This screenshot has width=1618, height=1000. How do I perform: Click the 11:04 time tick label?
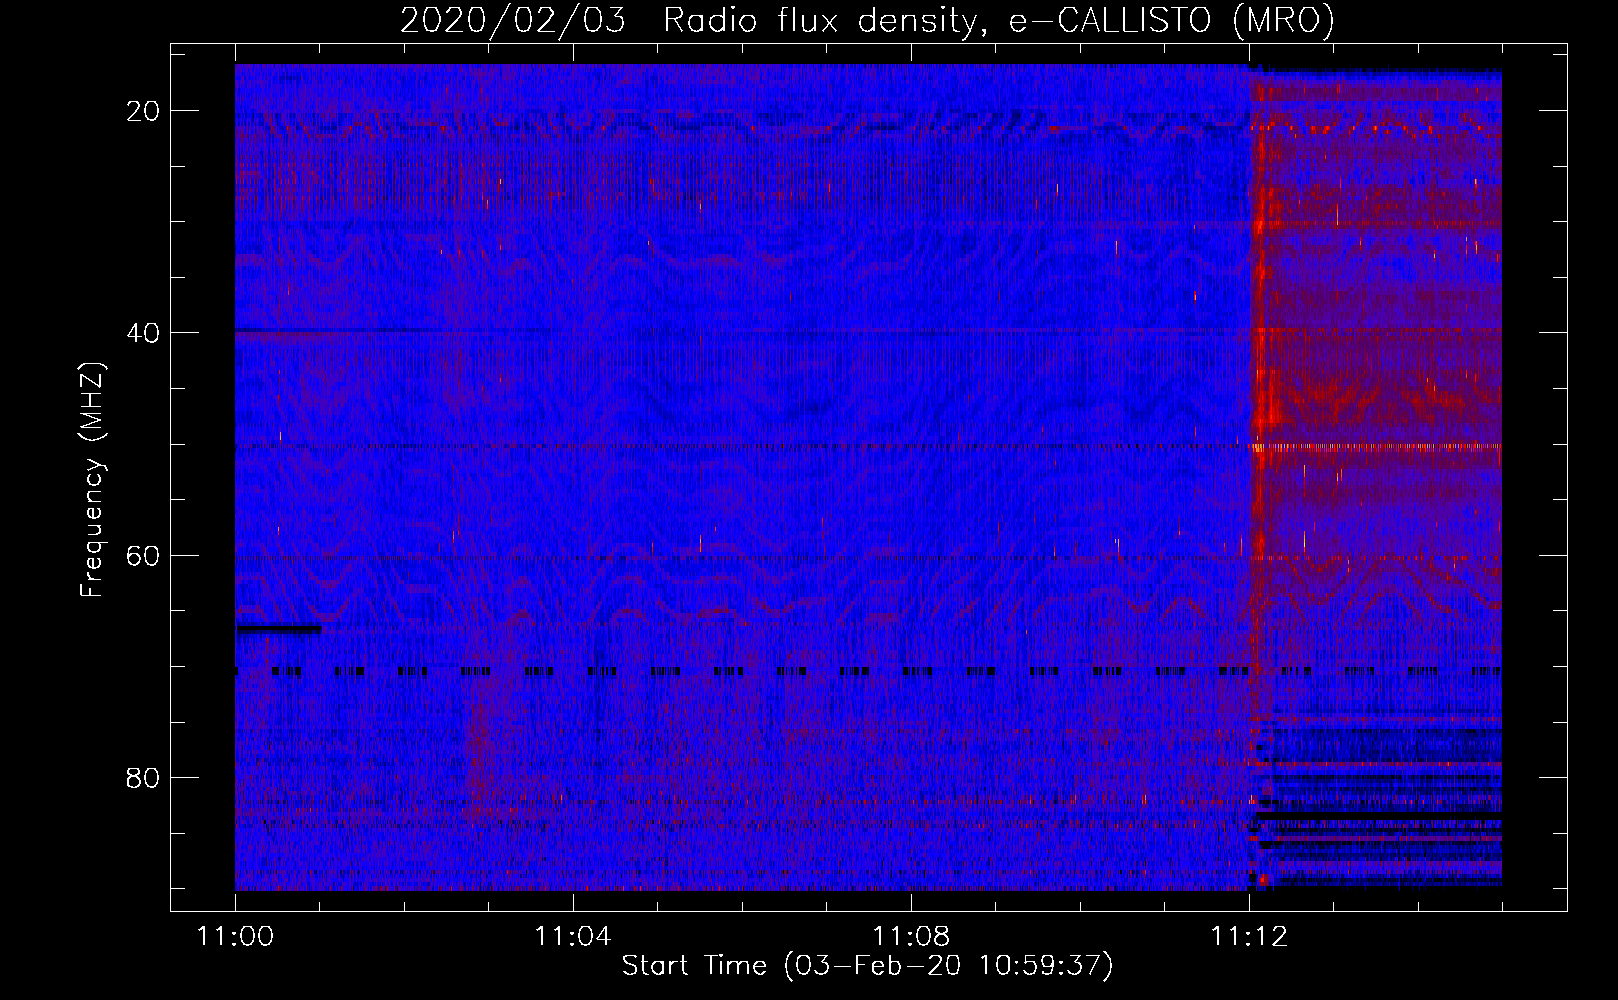click(x=573, y=937)
